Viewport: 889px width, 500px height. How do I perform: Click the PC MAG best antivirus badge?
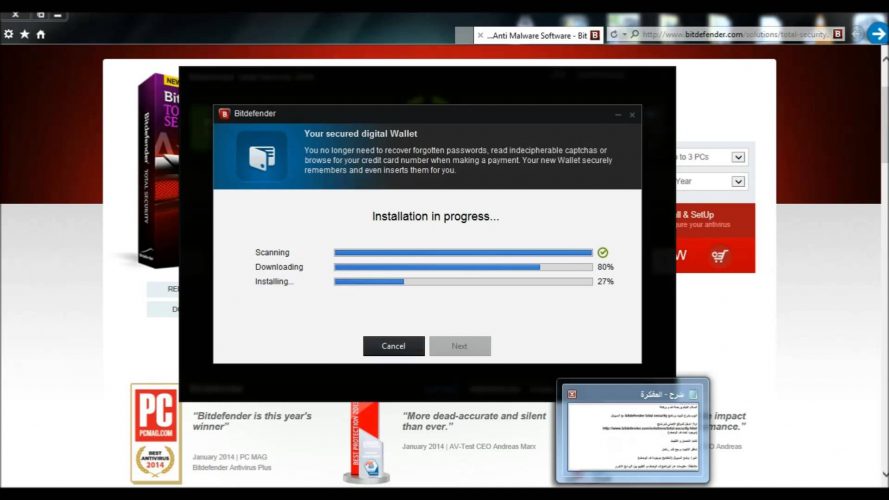[156, 434]
